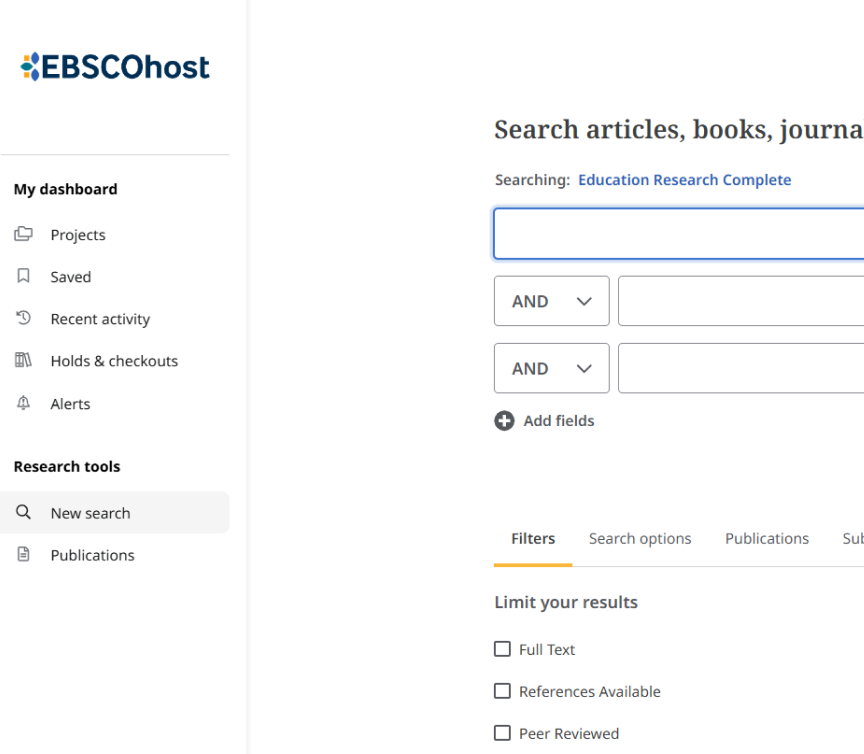864x754 pixels.
Task: Click the Alerts bell icon
Action: (x=23, y=403)
